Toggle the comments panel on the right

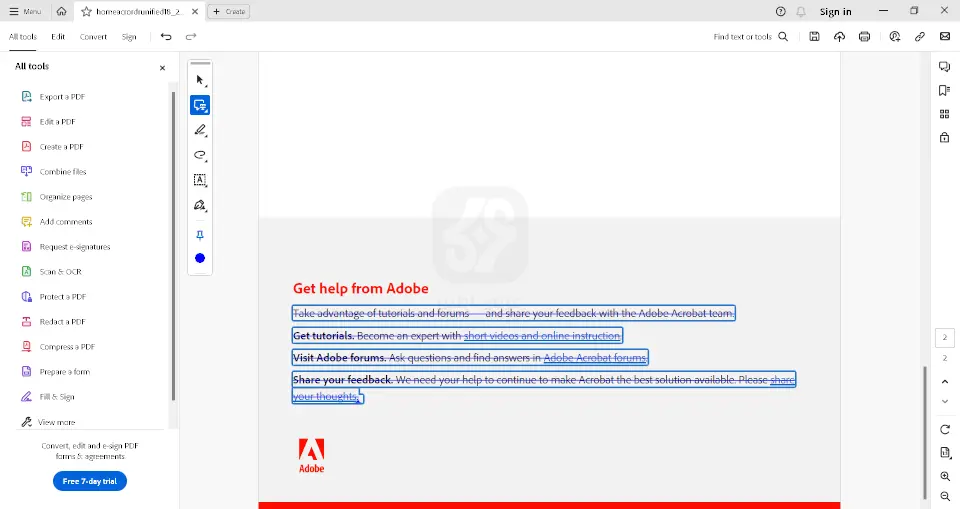click(944, 66)
